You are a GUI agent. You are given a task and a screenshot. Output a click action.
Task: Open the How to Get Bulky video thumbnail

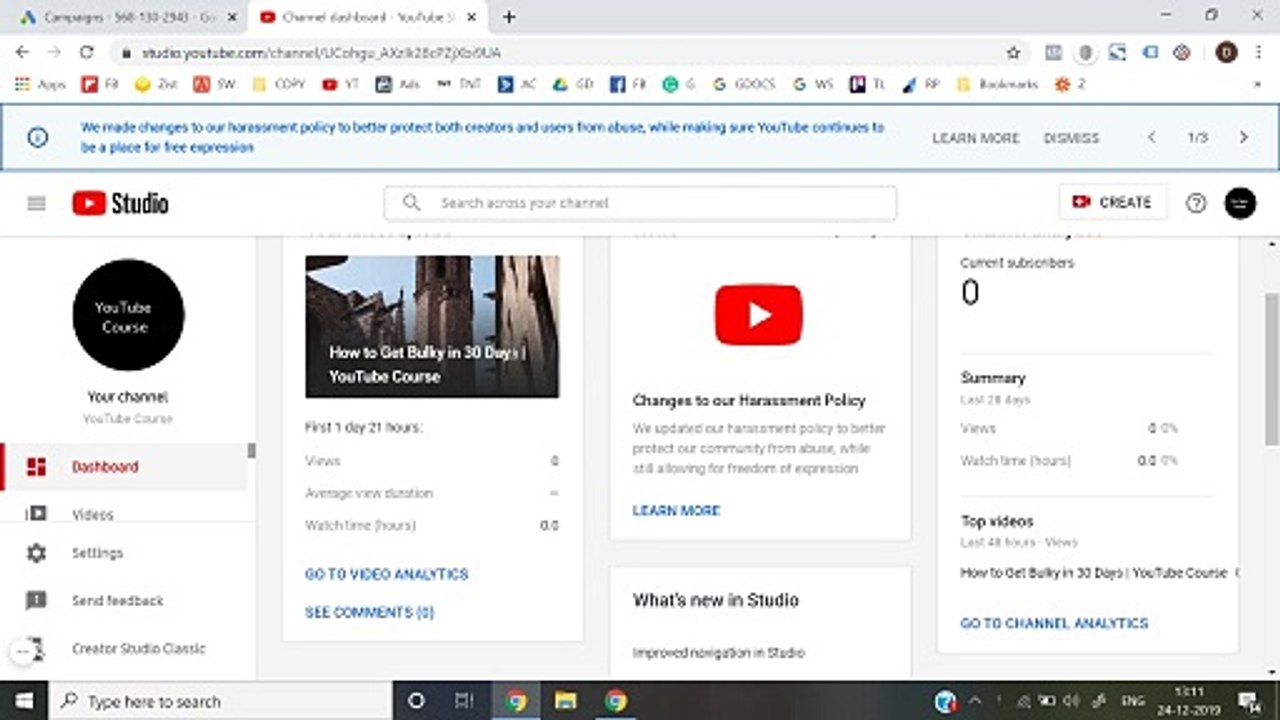432,326
